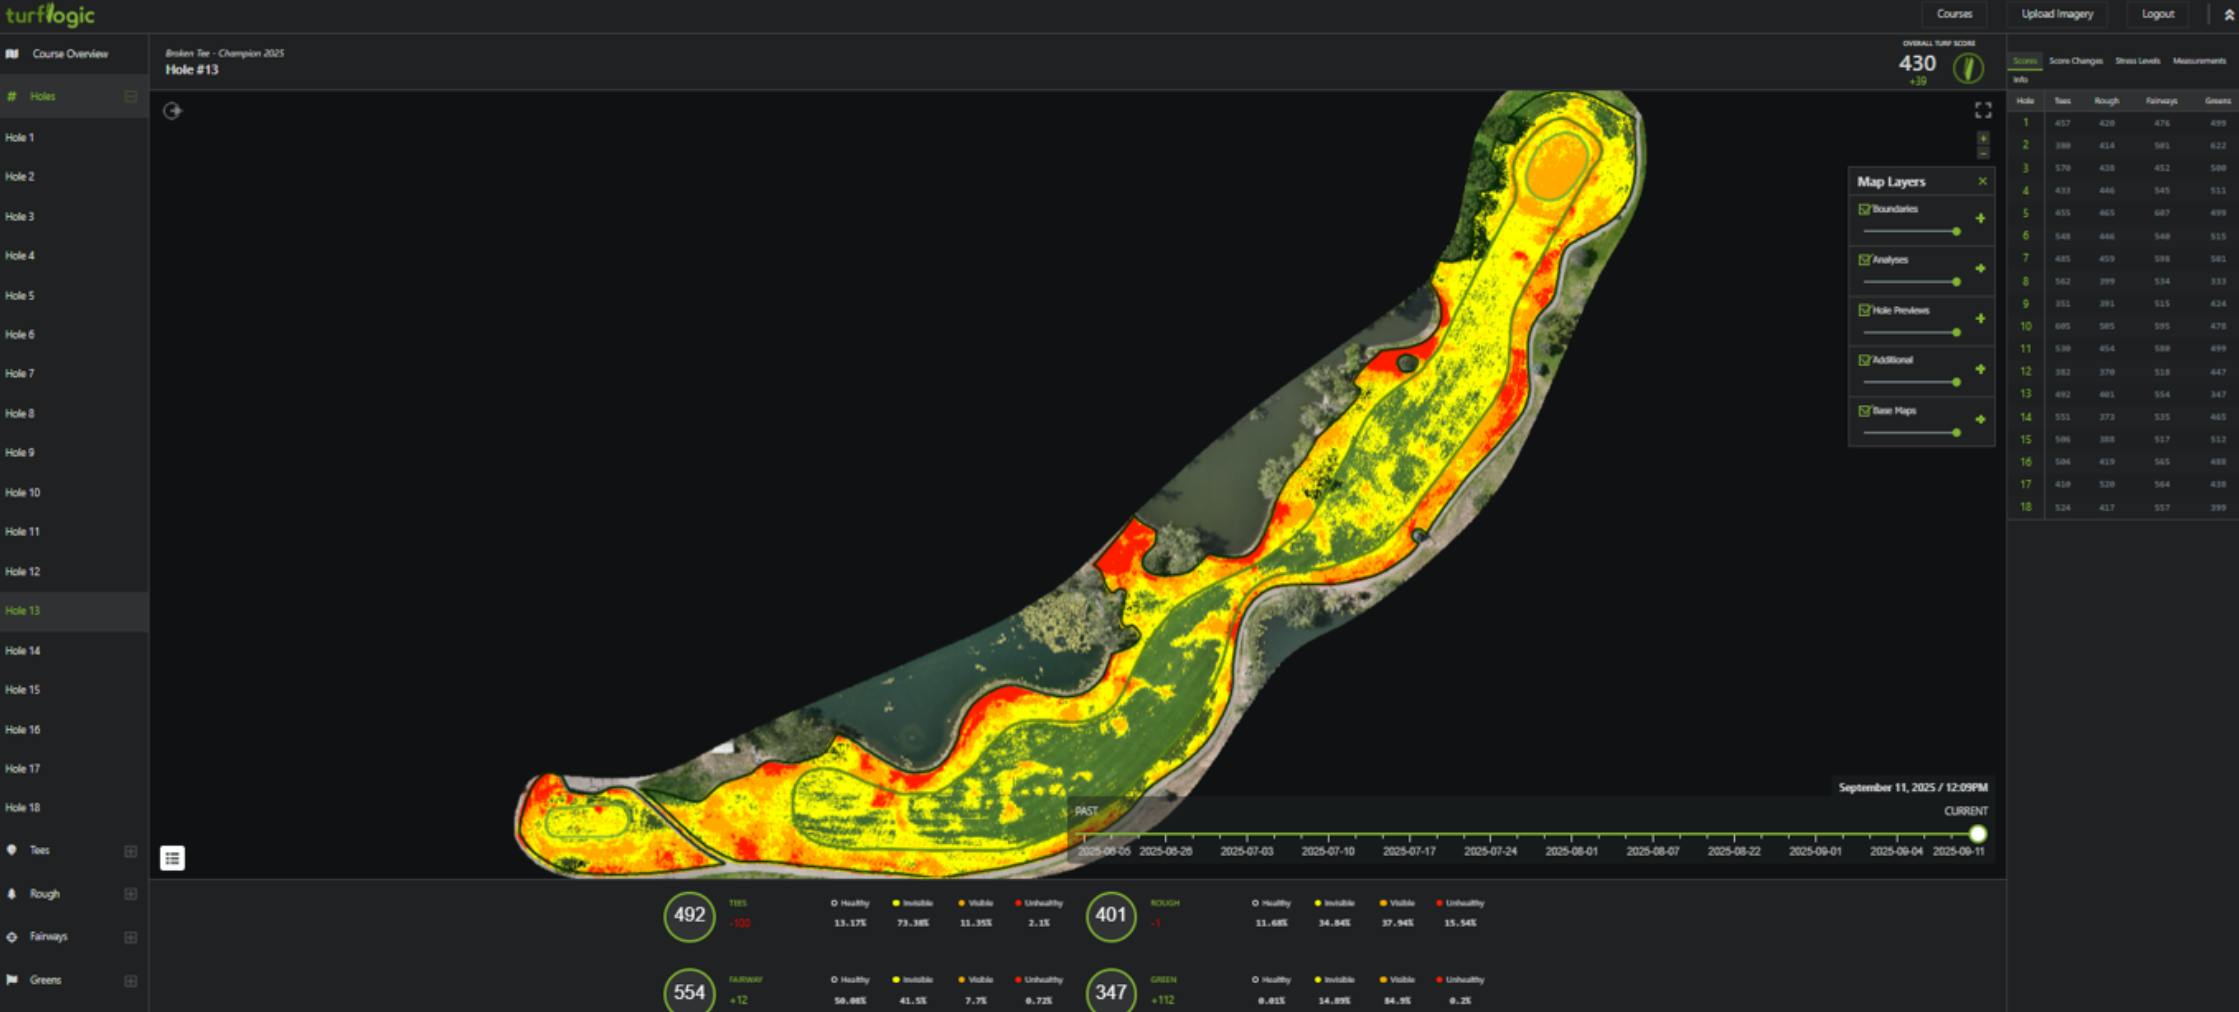Close the Map Layers panel
Viewport: 2239px width, 1012px height.
(1982, 181)
